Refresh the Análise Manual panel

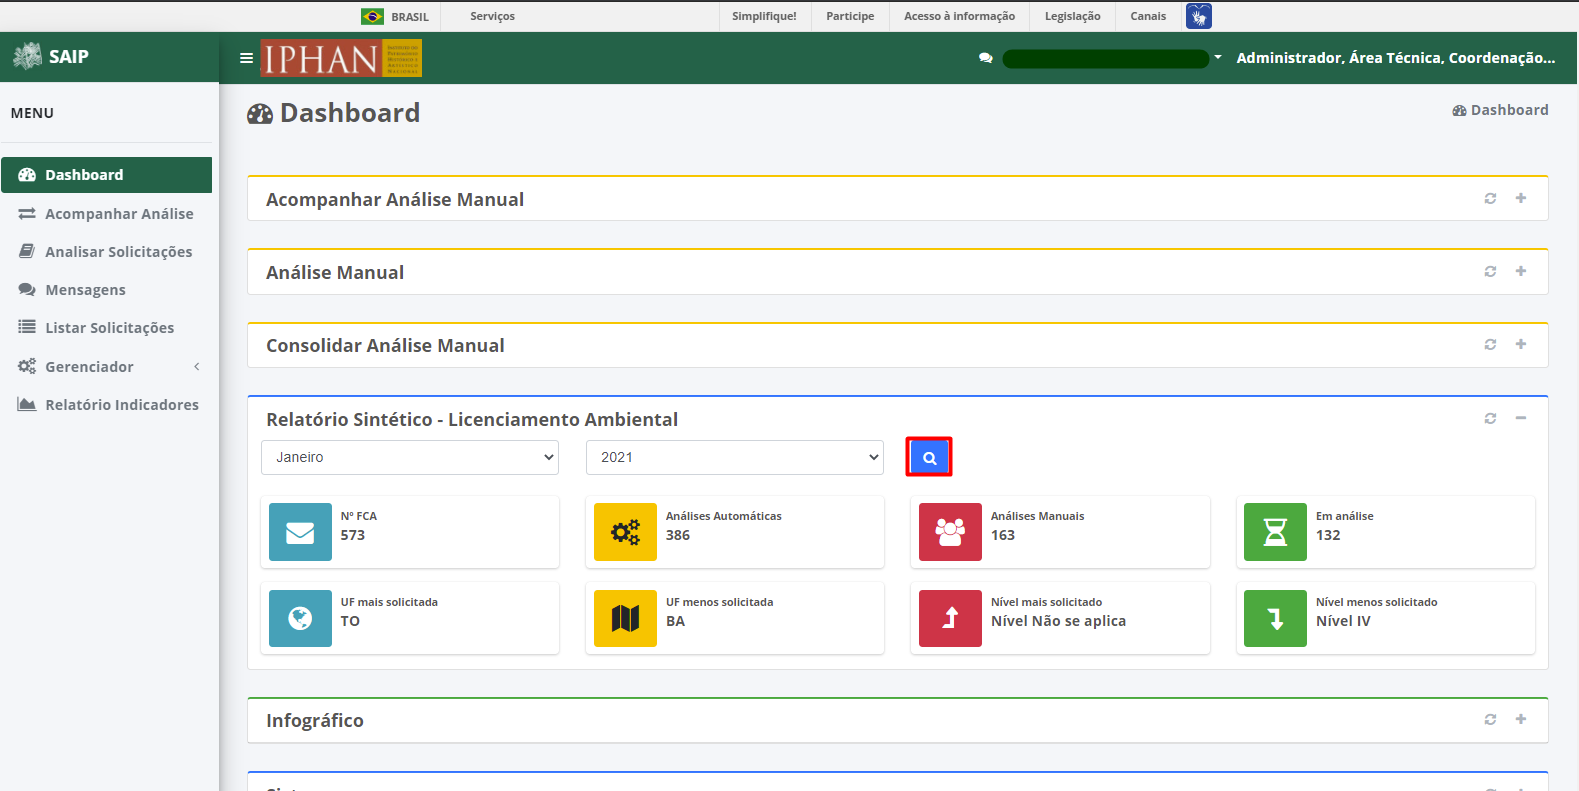(x=1490, y=271)
